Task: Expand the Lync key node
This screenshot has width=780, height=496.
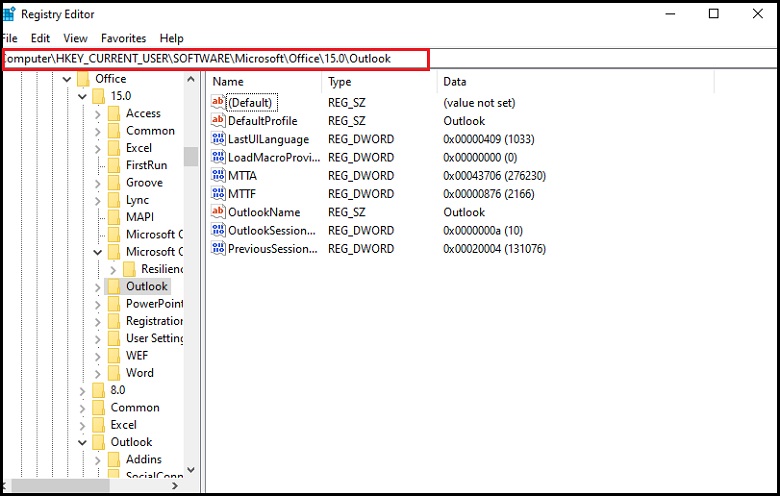Action: coord(98,201)
